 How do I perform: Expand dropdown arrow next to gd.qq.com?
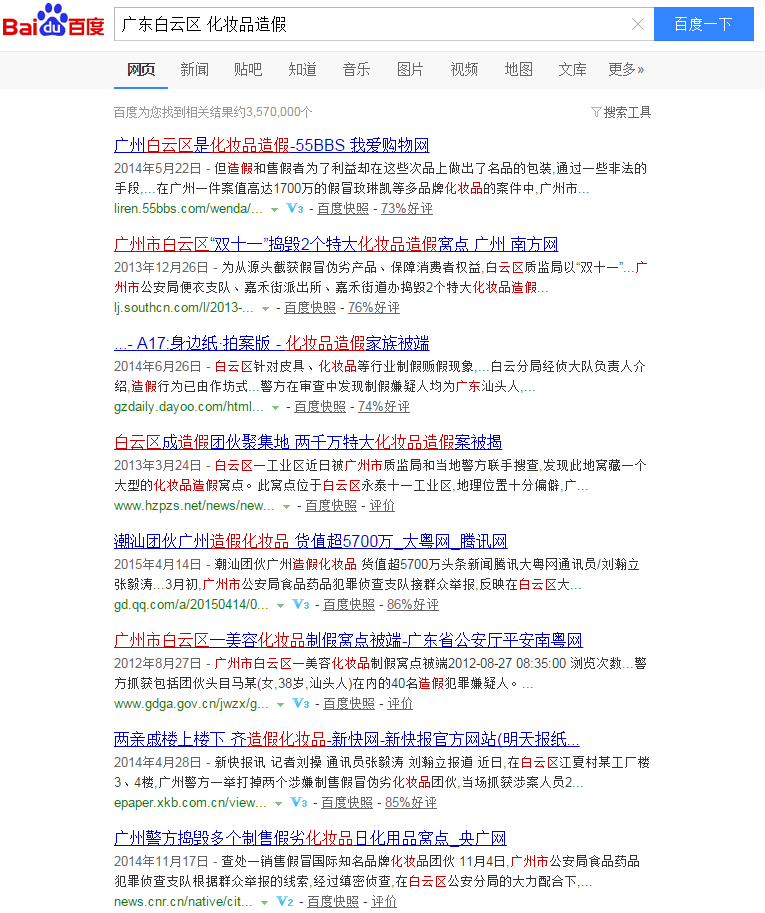coord(280,606)
